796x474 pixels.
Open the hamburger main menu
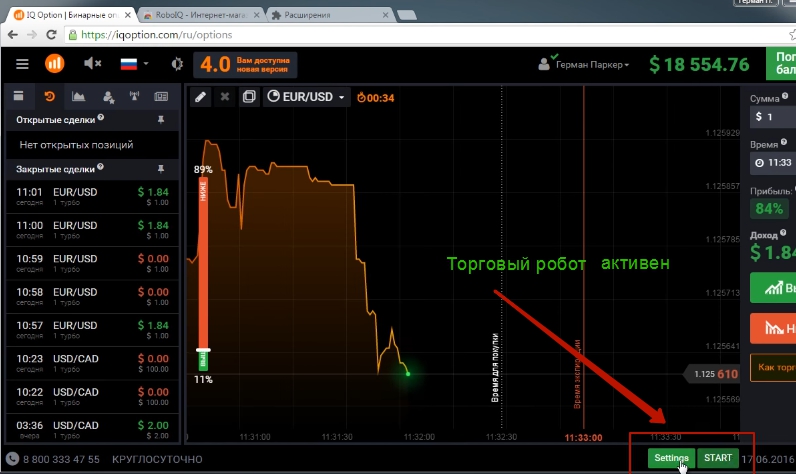(x=22, y=64)
